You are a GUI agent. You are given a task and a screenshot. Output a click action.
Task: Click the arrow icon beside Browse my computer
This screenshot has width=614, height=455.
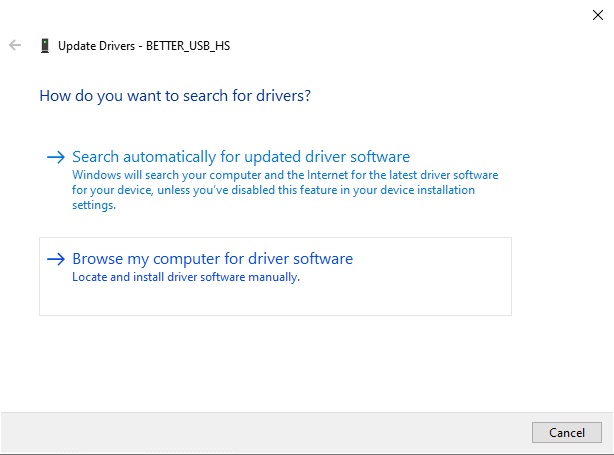56,259
